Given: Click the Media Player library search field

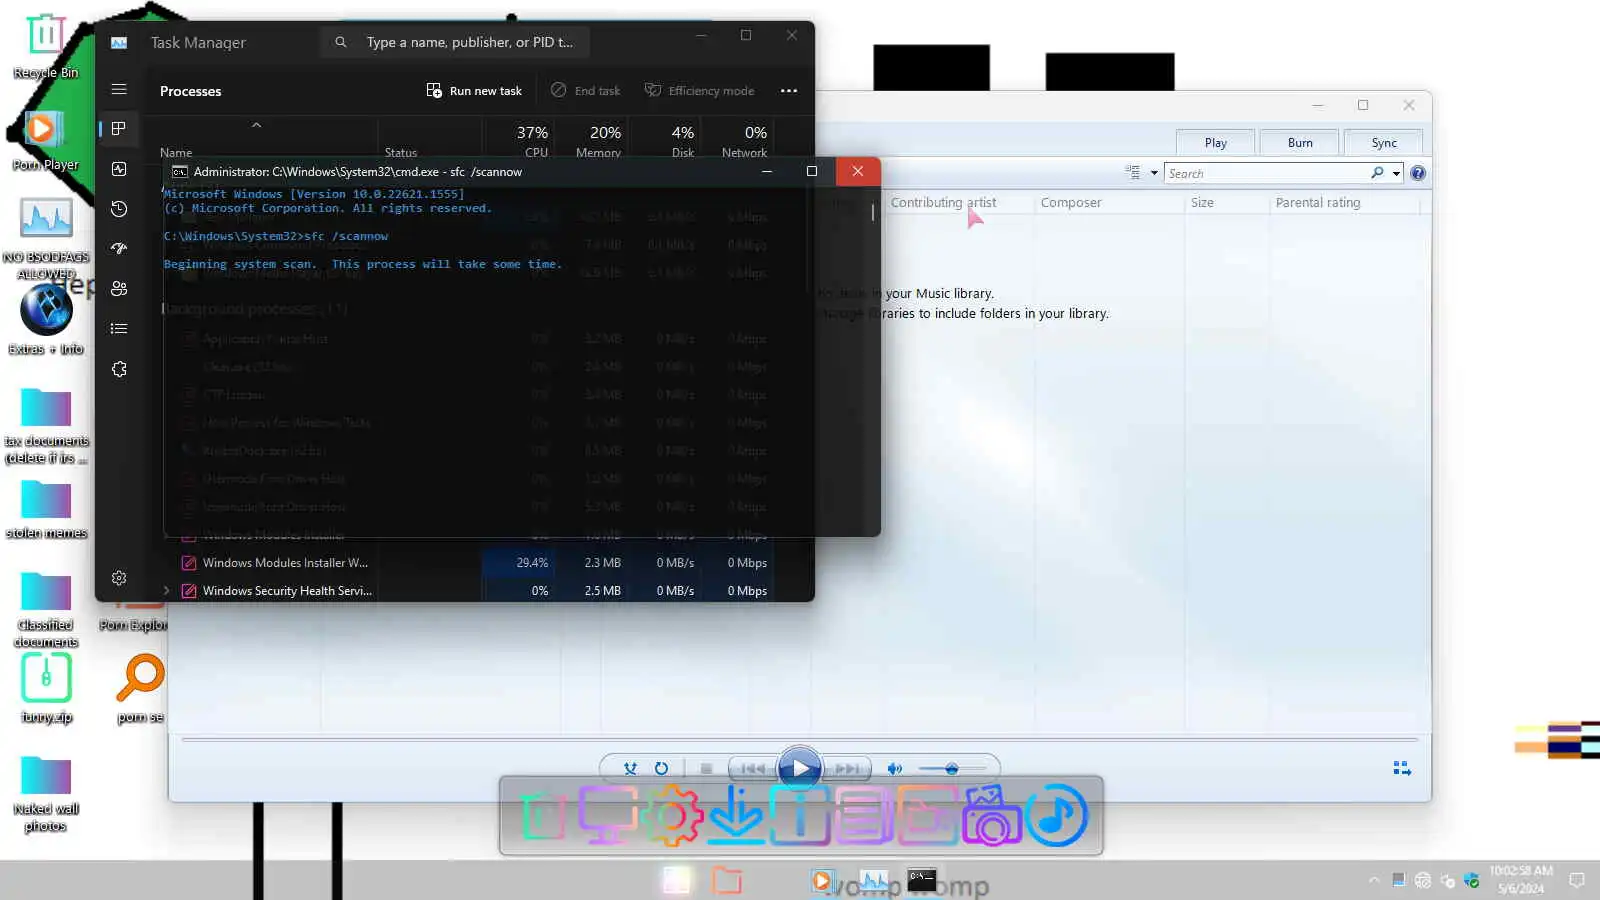Looking at the screenshot, I should (1268, 173).
